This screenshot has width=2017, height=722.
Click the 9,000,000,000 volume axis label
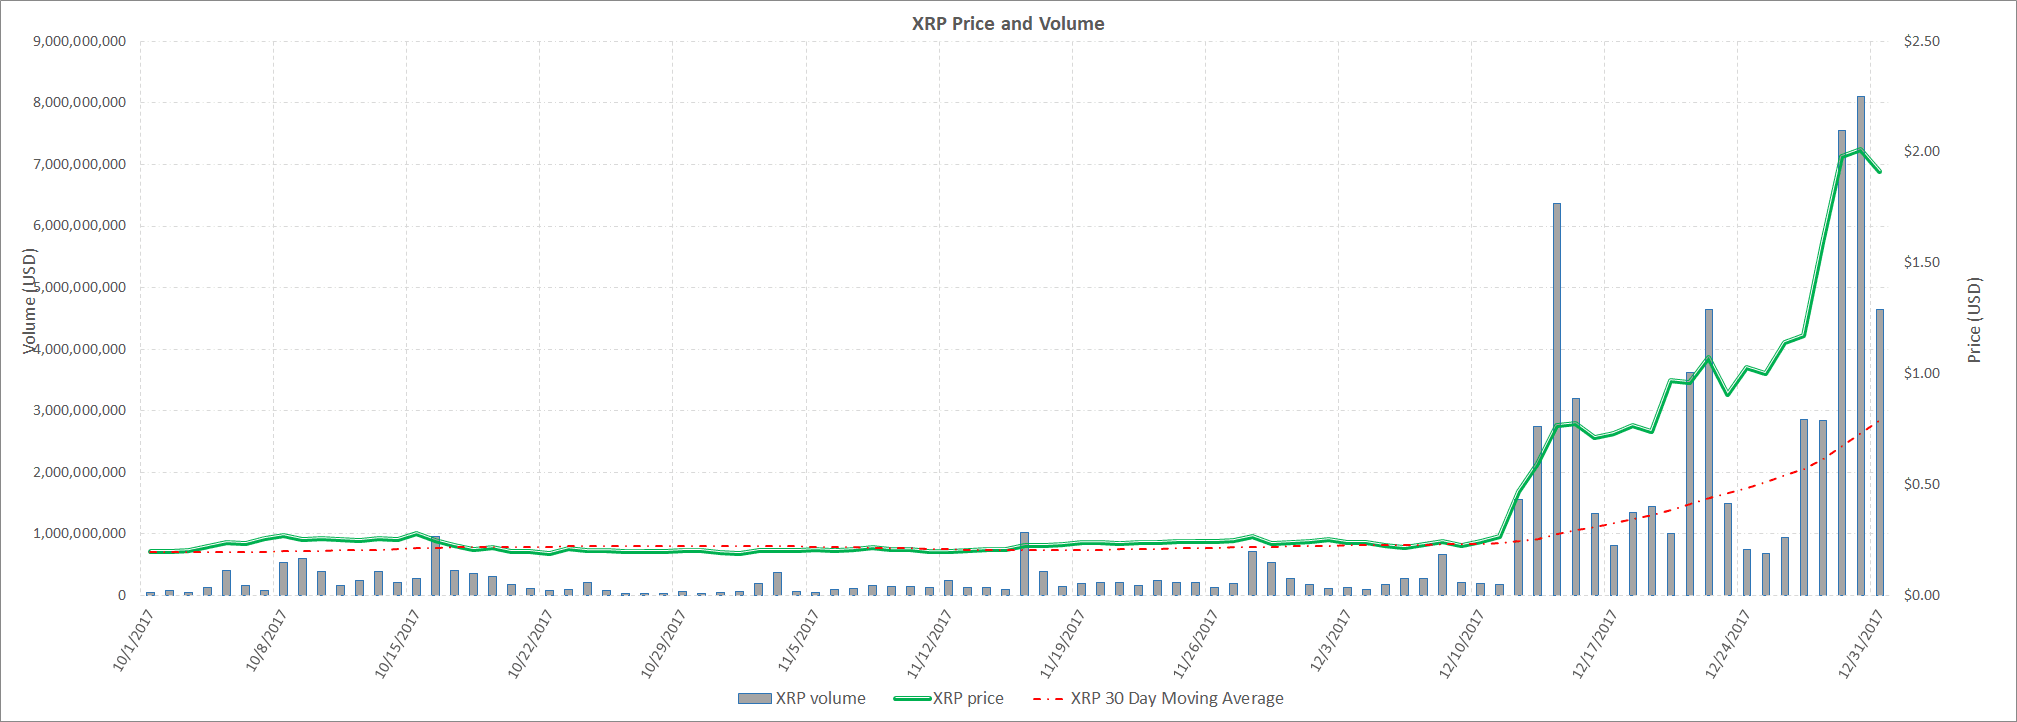(80, 41)
